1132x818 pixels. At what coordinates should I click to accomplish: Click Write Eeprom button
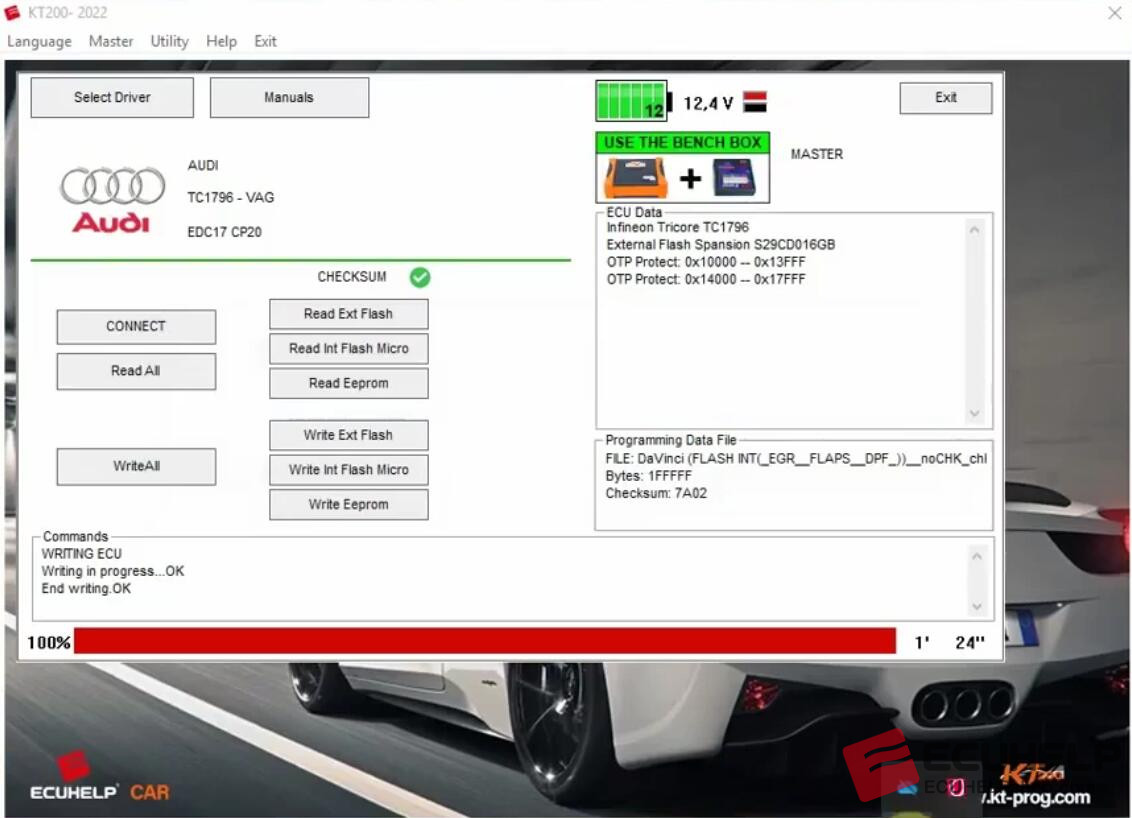(349, 505)
